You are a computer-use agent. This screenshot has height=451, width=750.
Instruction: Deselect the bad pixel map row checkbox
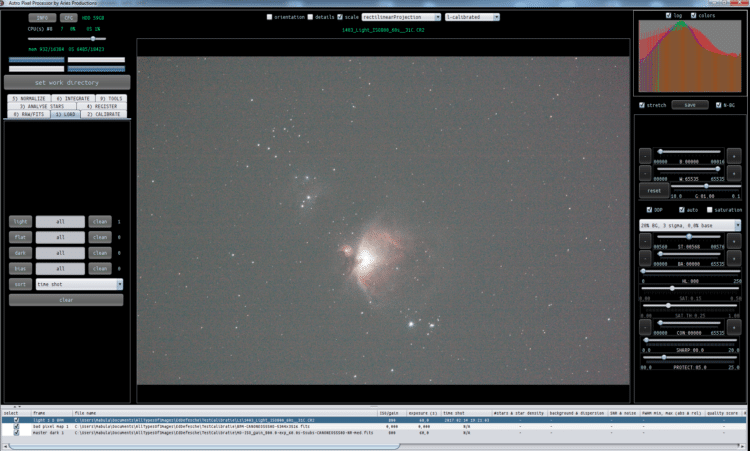coord(16,426)
